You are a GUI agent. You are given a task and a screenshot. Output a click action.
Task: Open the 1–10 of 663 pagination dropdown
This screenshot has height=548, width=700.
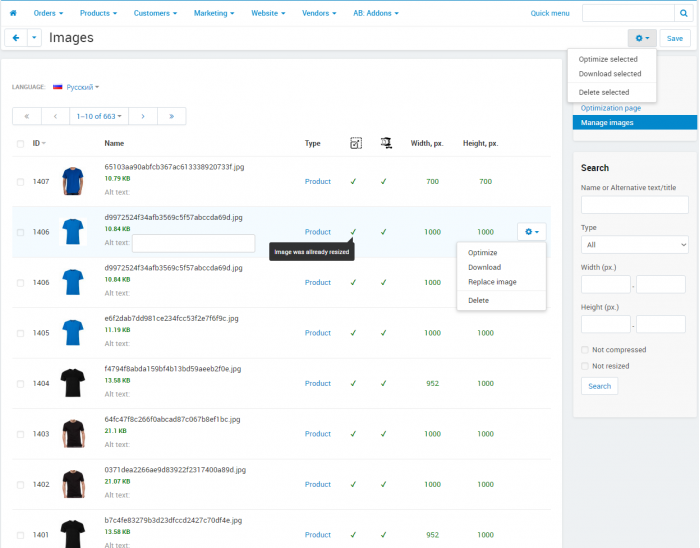point(99,116)
